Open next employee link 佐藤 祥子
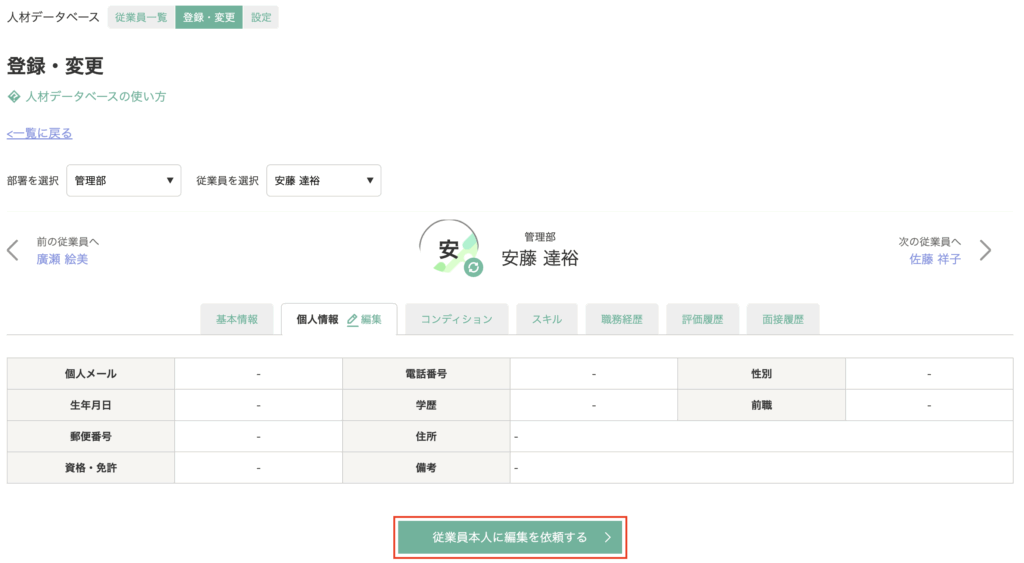Image resolution: width=1024 pixels, height=563 pixels. point(935,259)
